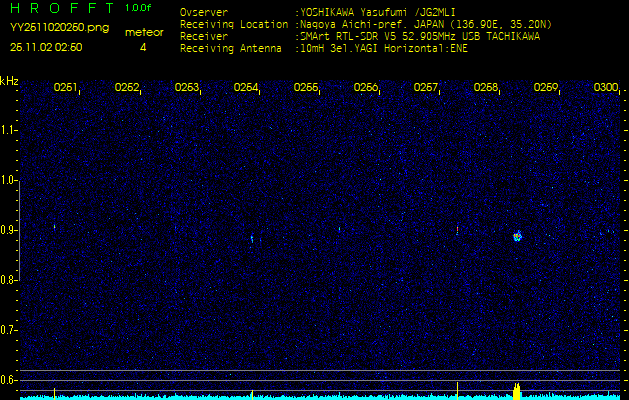
Task: Click the cyan signal level strip at the bottom
Action: [320, 397]
